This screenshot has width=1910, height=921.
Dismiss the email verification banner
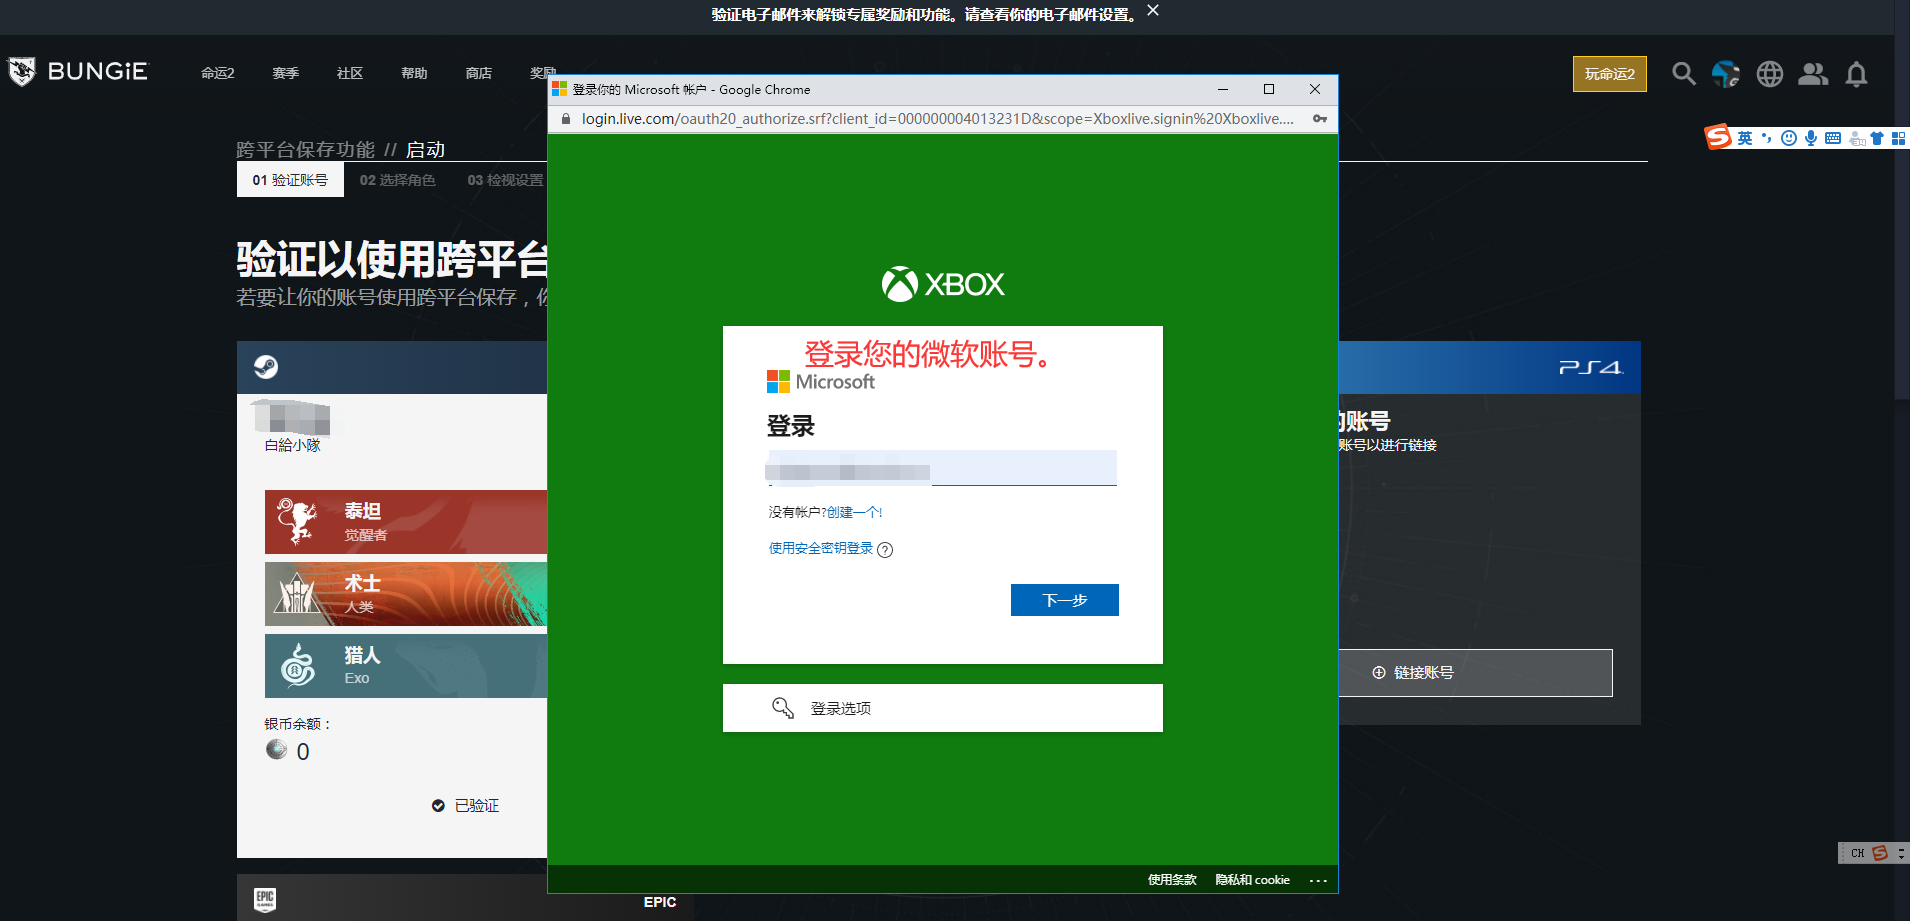point(1153,11)
